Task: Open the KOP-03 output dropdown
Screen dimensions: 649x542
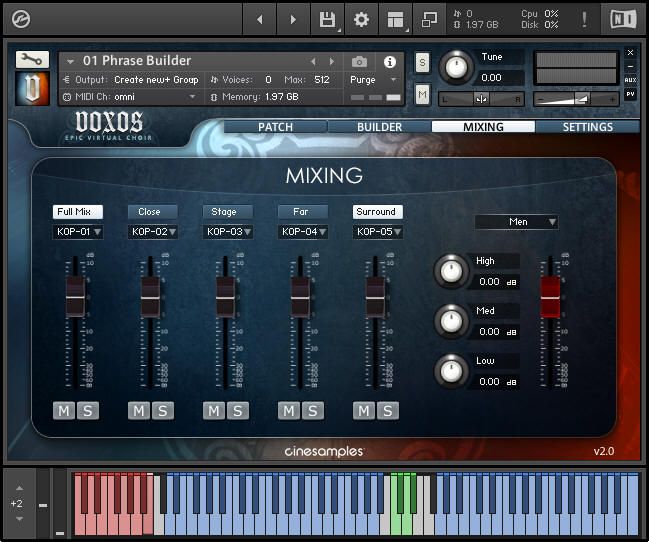Action: click(228, 232)
